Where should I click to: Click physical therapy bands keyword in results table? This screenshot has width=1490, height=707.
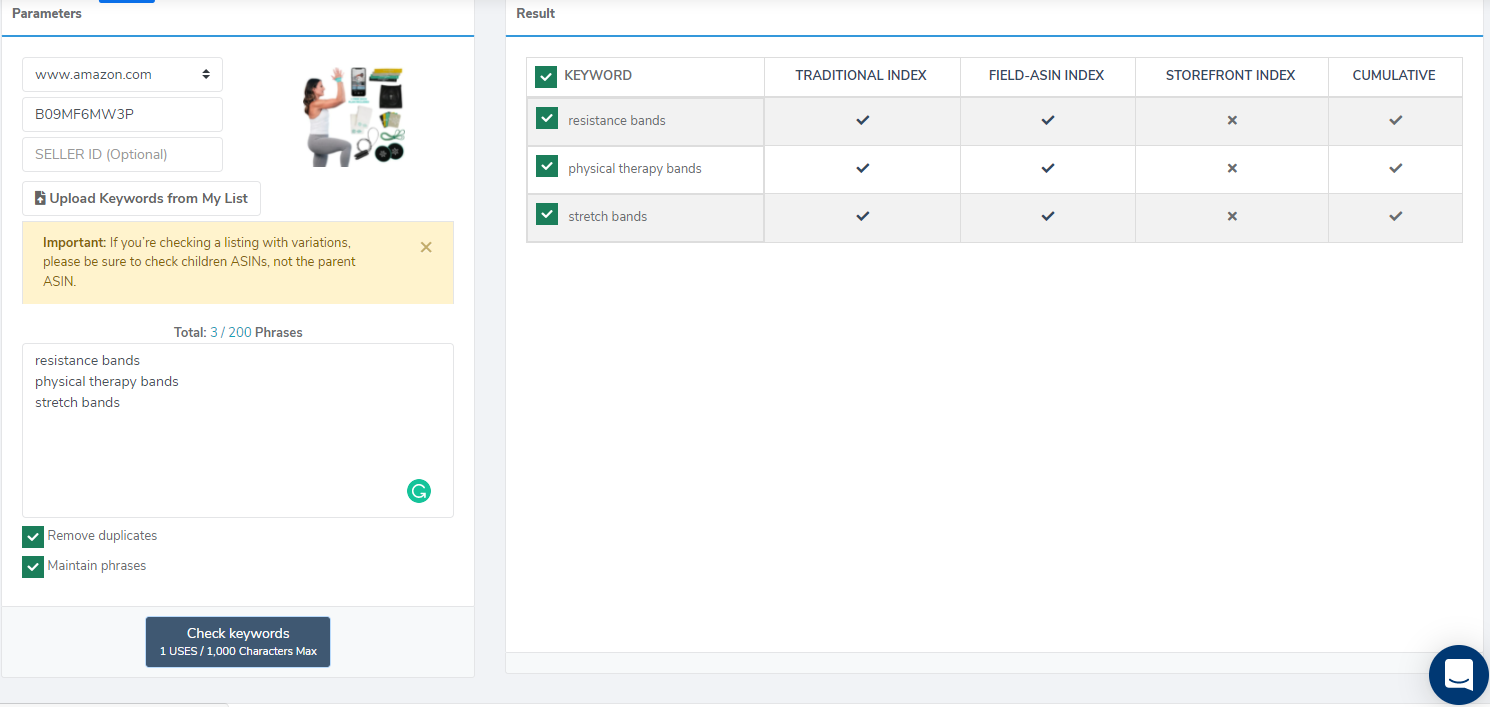[x=635, y=168]
